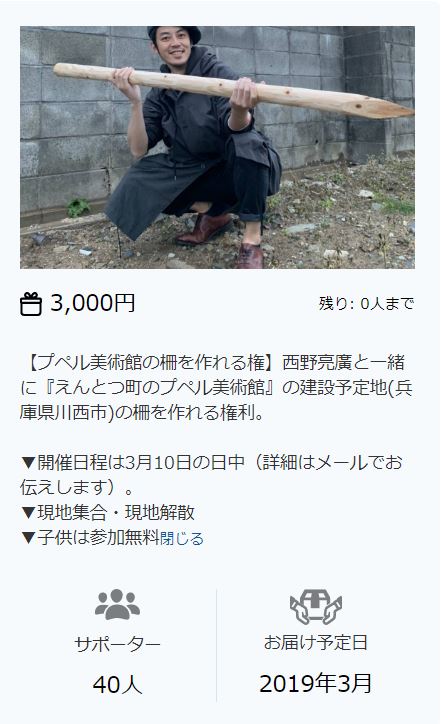Click the お届け予定日 label
The width and height of the screenshot is (441, 724).
[315, 642]
